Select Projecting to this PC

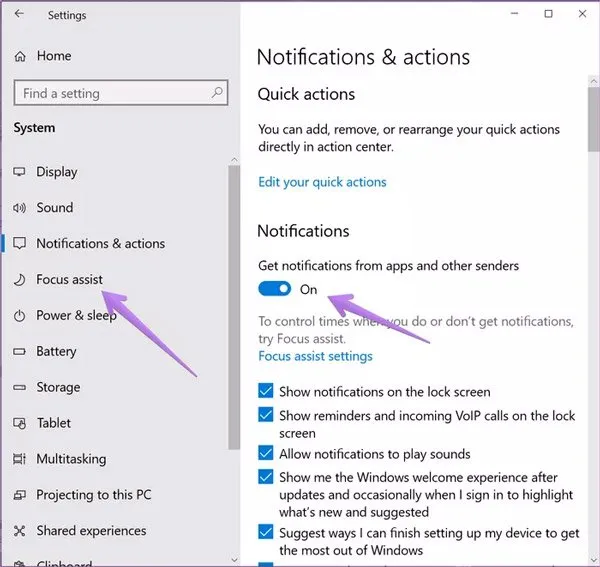tap(91, 495)
